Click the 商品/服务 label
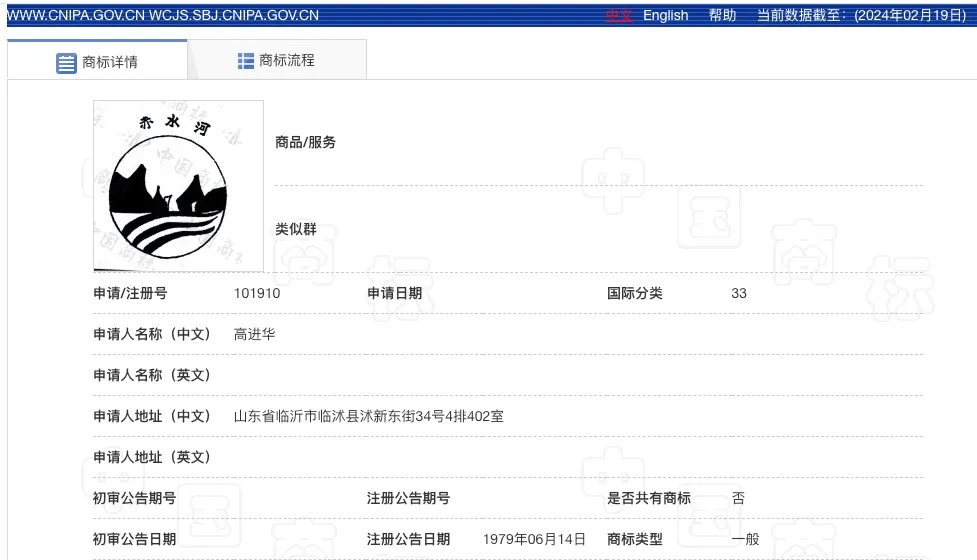This screenshot has width=977, height=560. (x=305, y=143)
